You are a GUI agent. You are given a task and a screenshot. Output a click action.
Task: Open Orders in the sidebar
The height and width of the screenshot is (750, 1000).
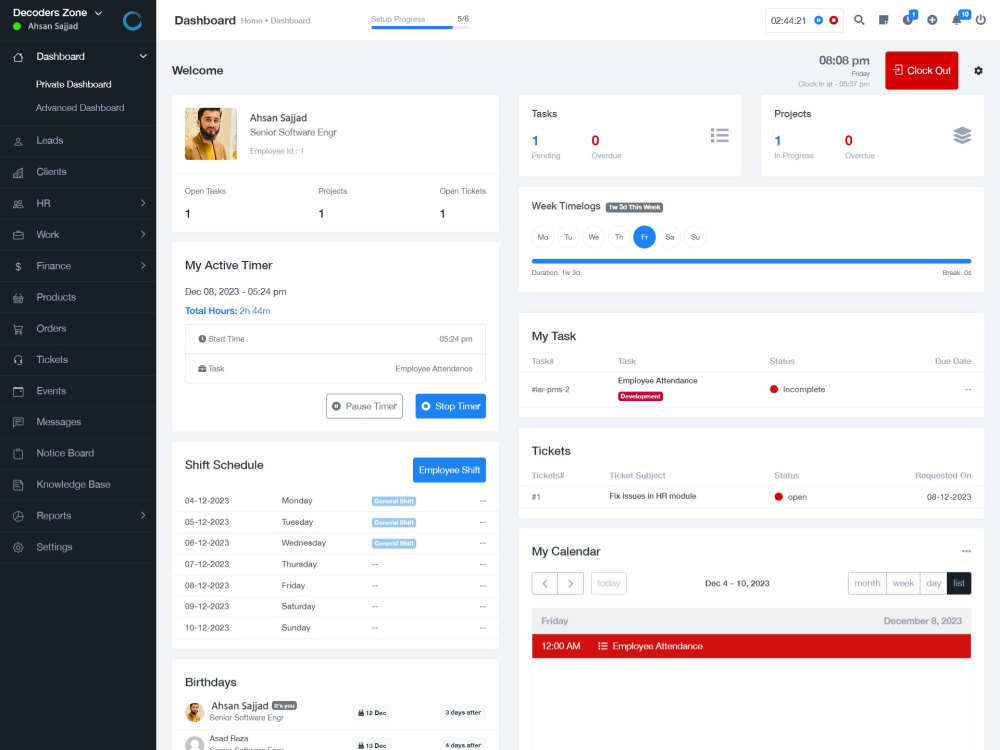pyautogui.click(x=78, y=328)
